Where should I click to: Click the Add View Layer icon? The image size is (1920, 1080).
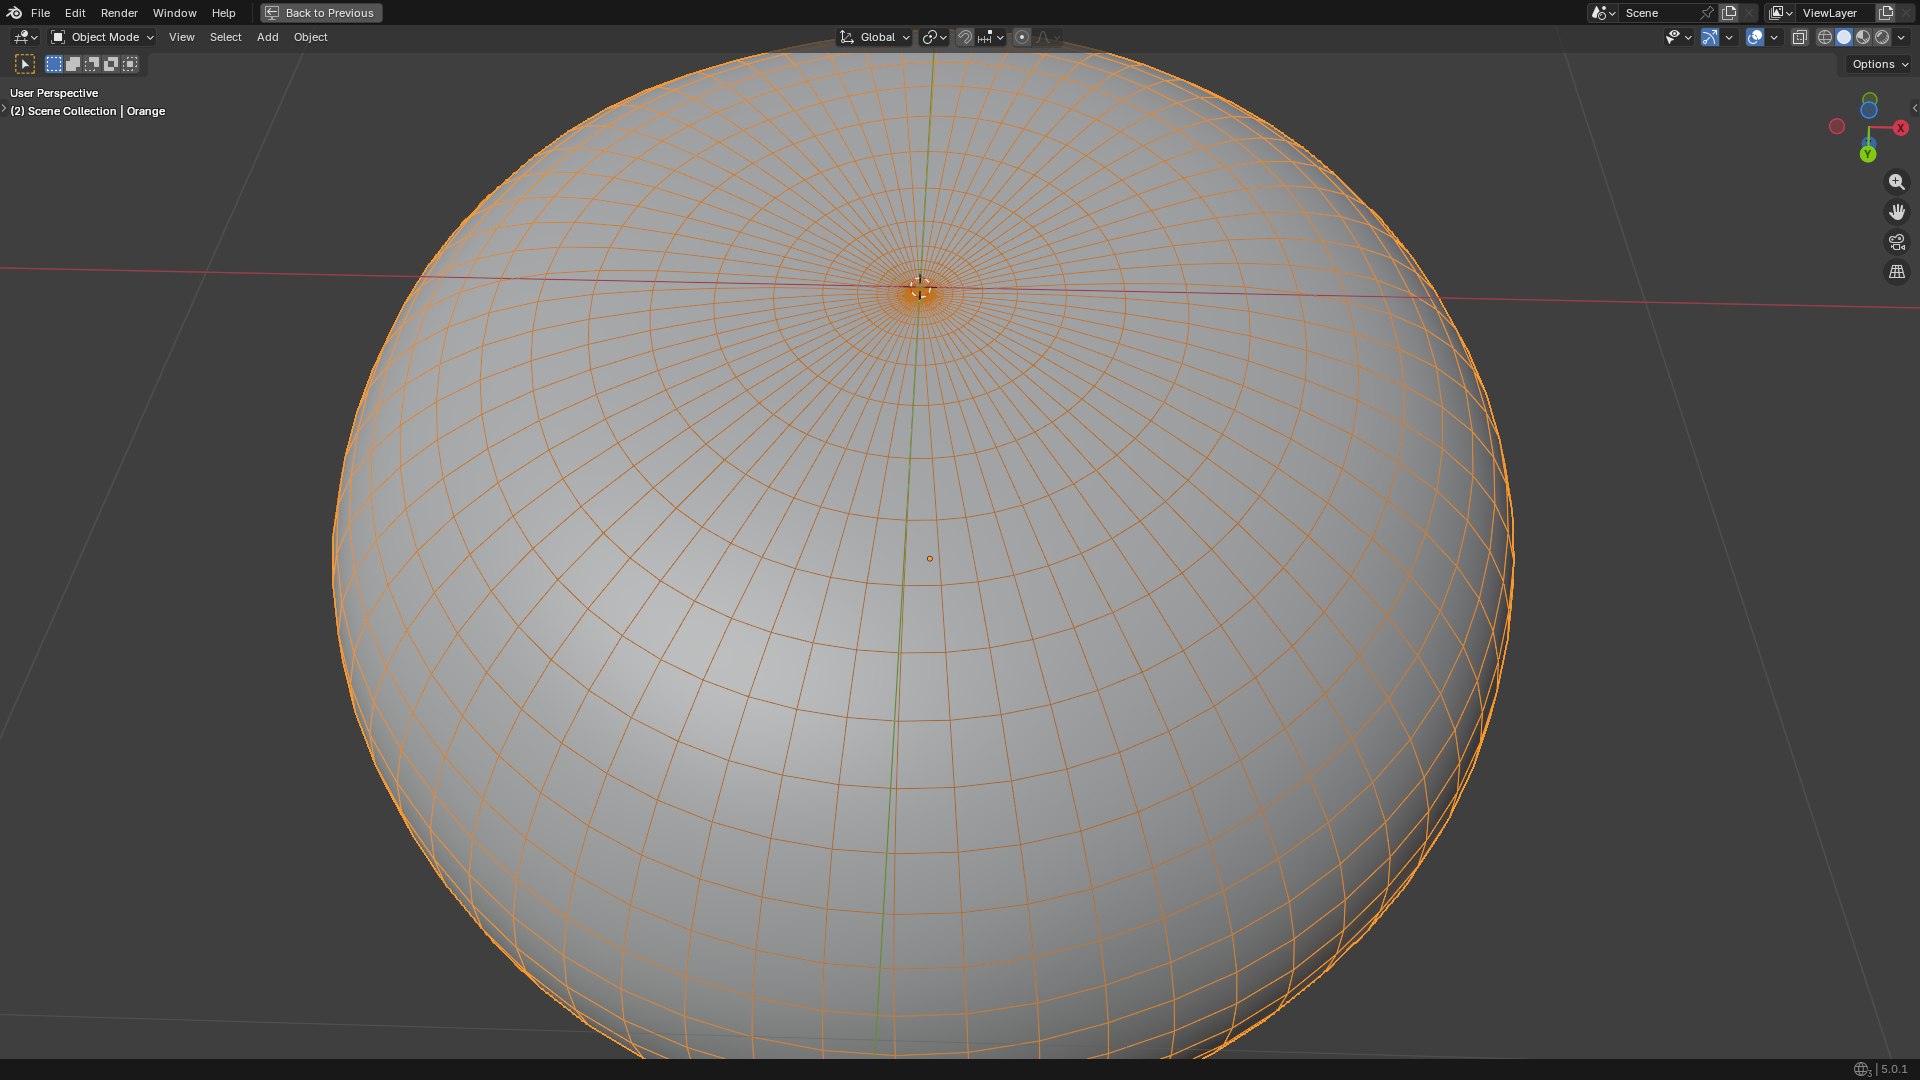point(1886,13)
